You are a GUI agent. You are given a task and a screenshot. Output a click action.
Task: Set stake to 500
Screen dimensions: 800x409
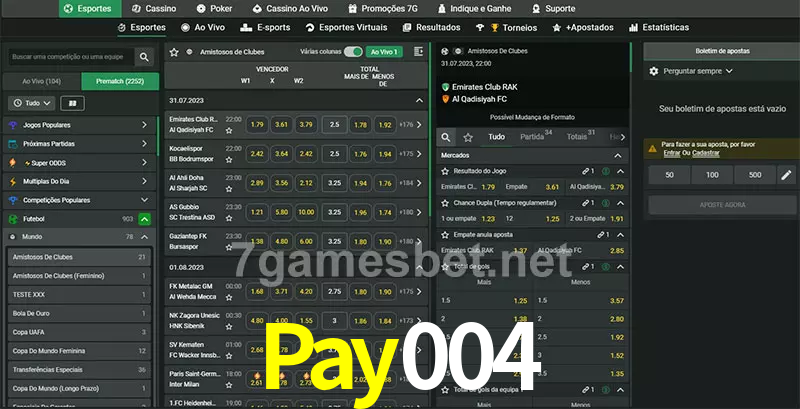[x=755, y=175]
